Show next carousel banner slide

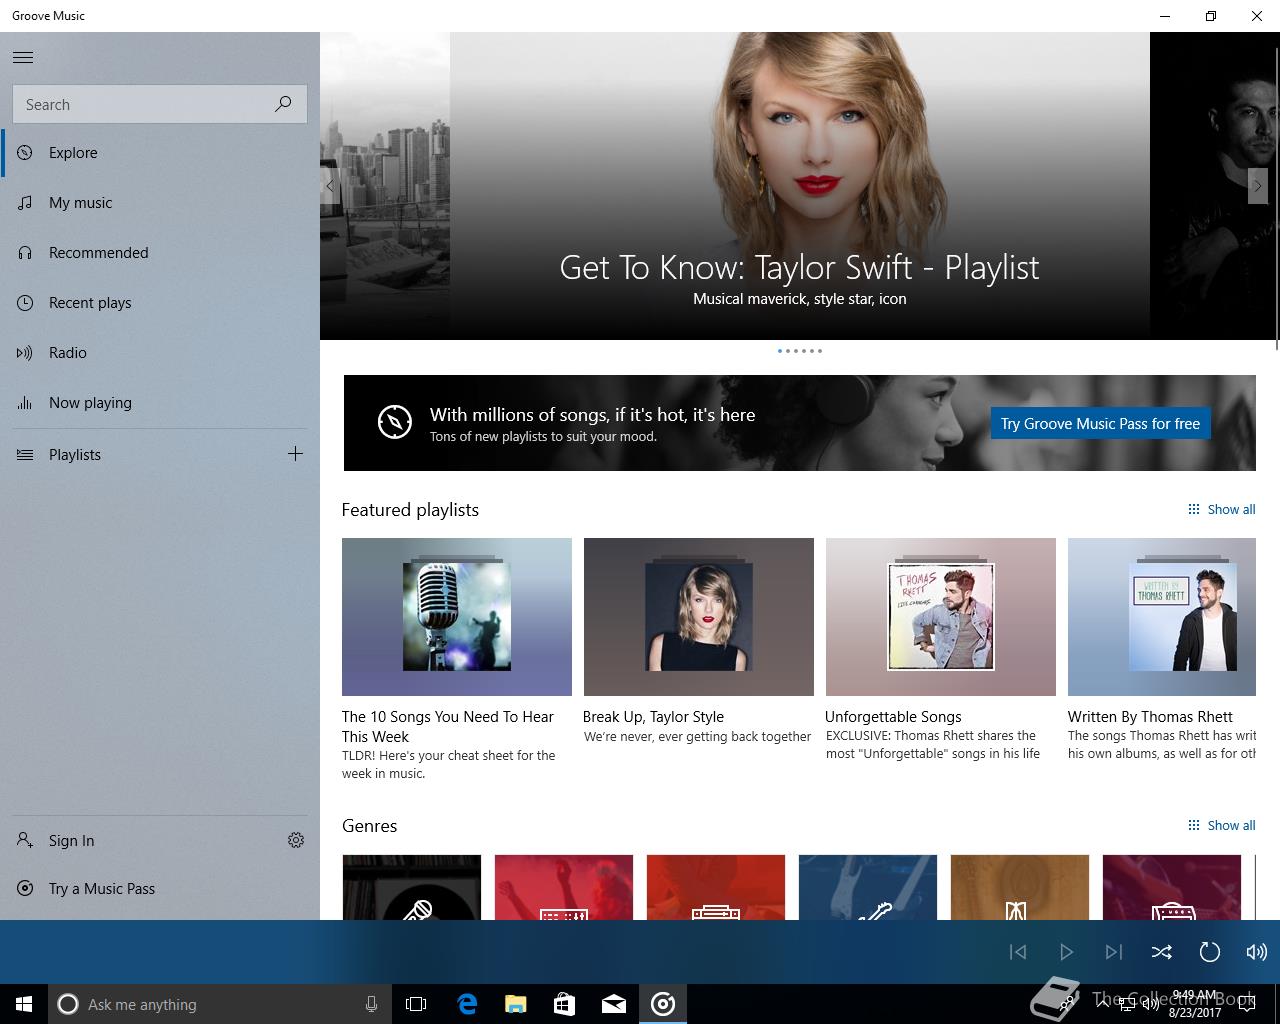coord(1258,186)
